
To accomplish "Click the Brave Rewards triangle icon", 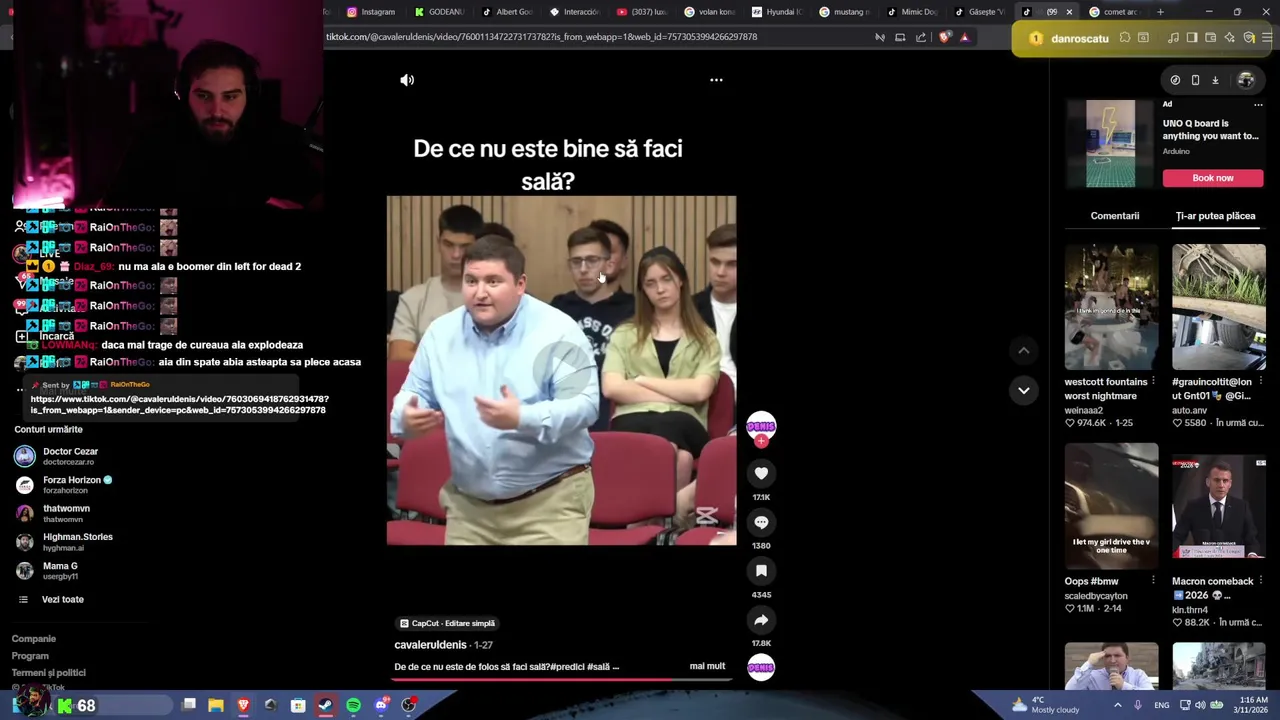I will tap(964, 37).
